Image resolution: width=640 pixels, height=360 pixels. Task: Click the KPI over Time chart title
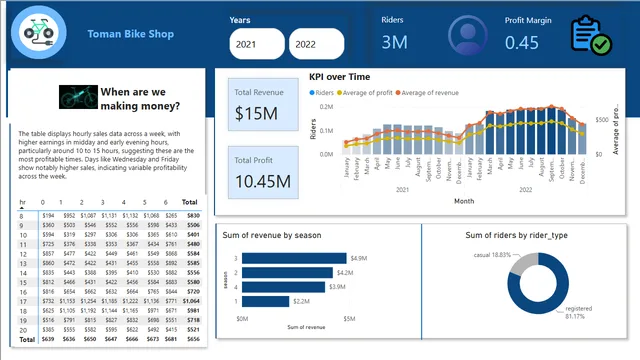tap(340, 77)
